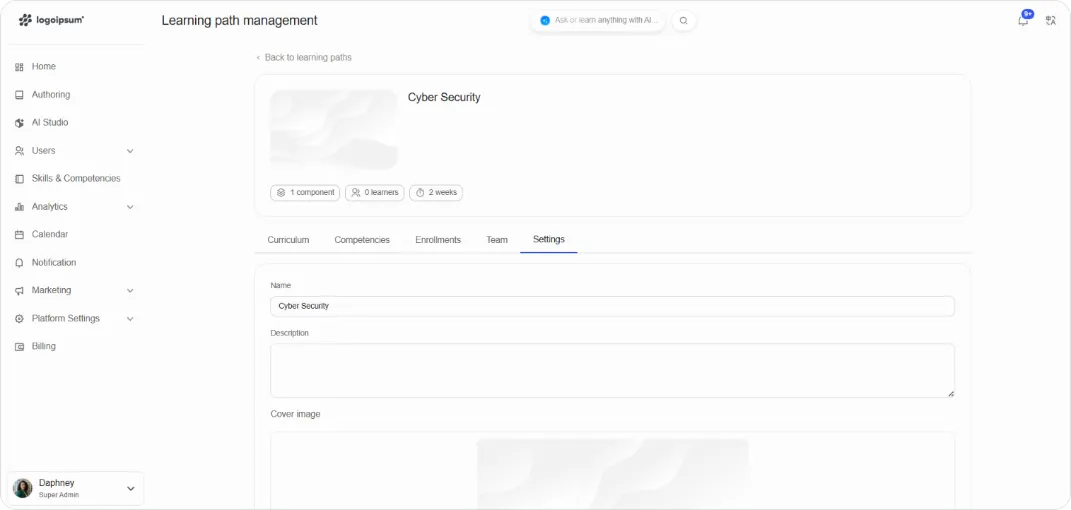Click the Description text area

tap(612, 371)
